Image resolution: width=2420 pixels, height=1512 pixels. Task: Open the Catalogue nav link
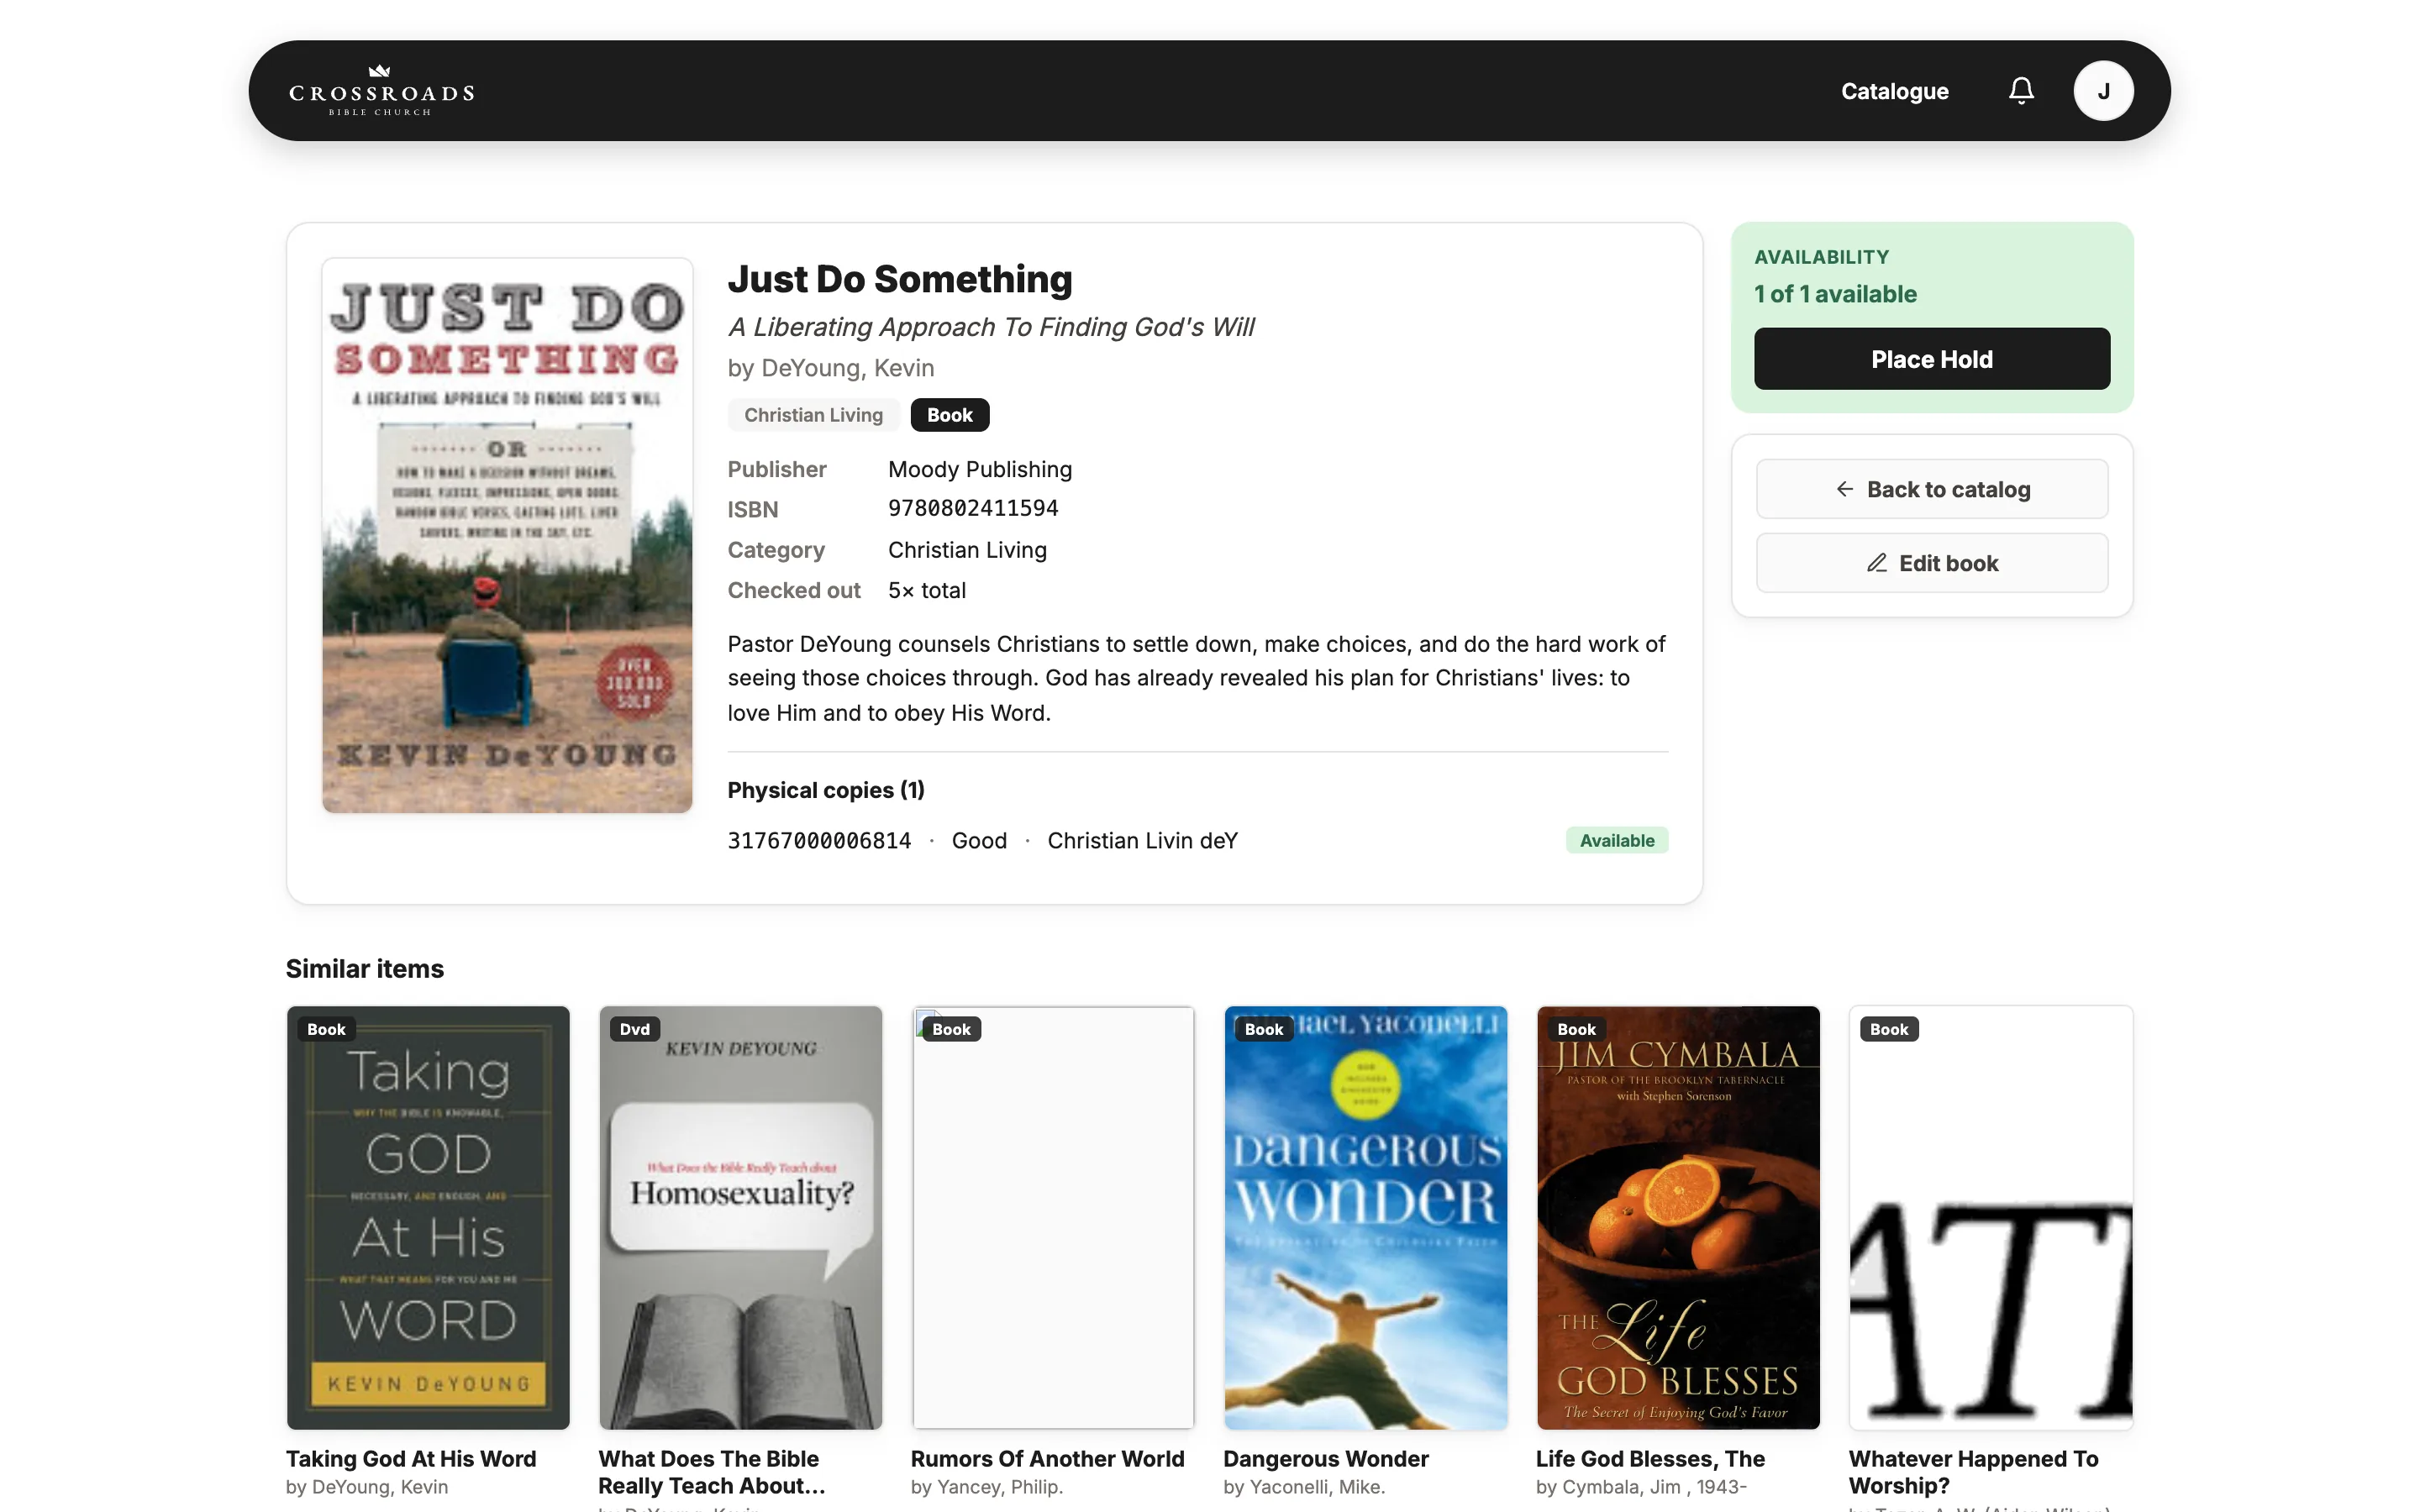[x=1894, y=91]
